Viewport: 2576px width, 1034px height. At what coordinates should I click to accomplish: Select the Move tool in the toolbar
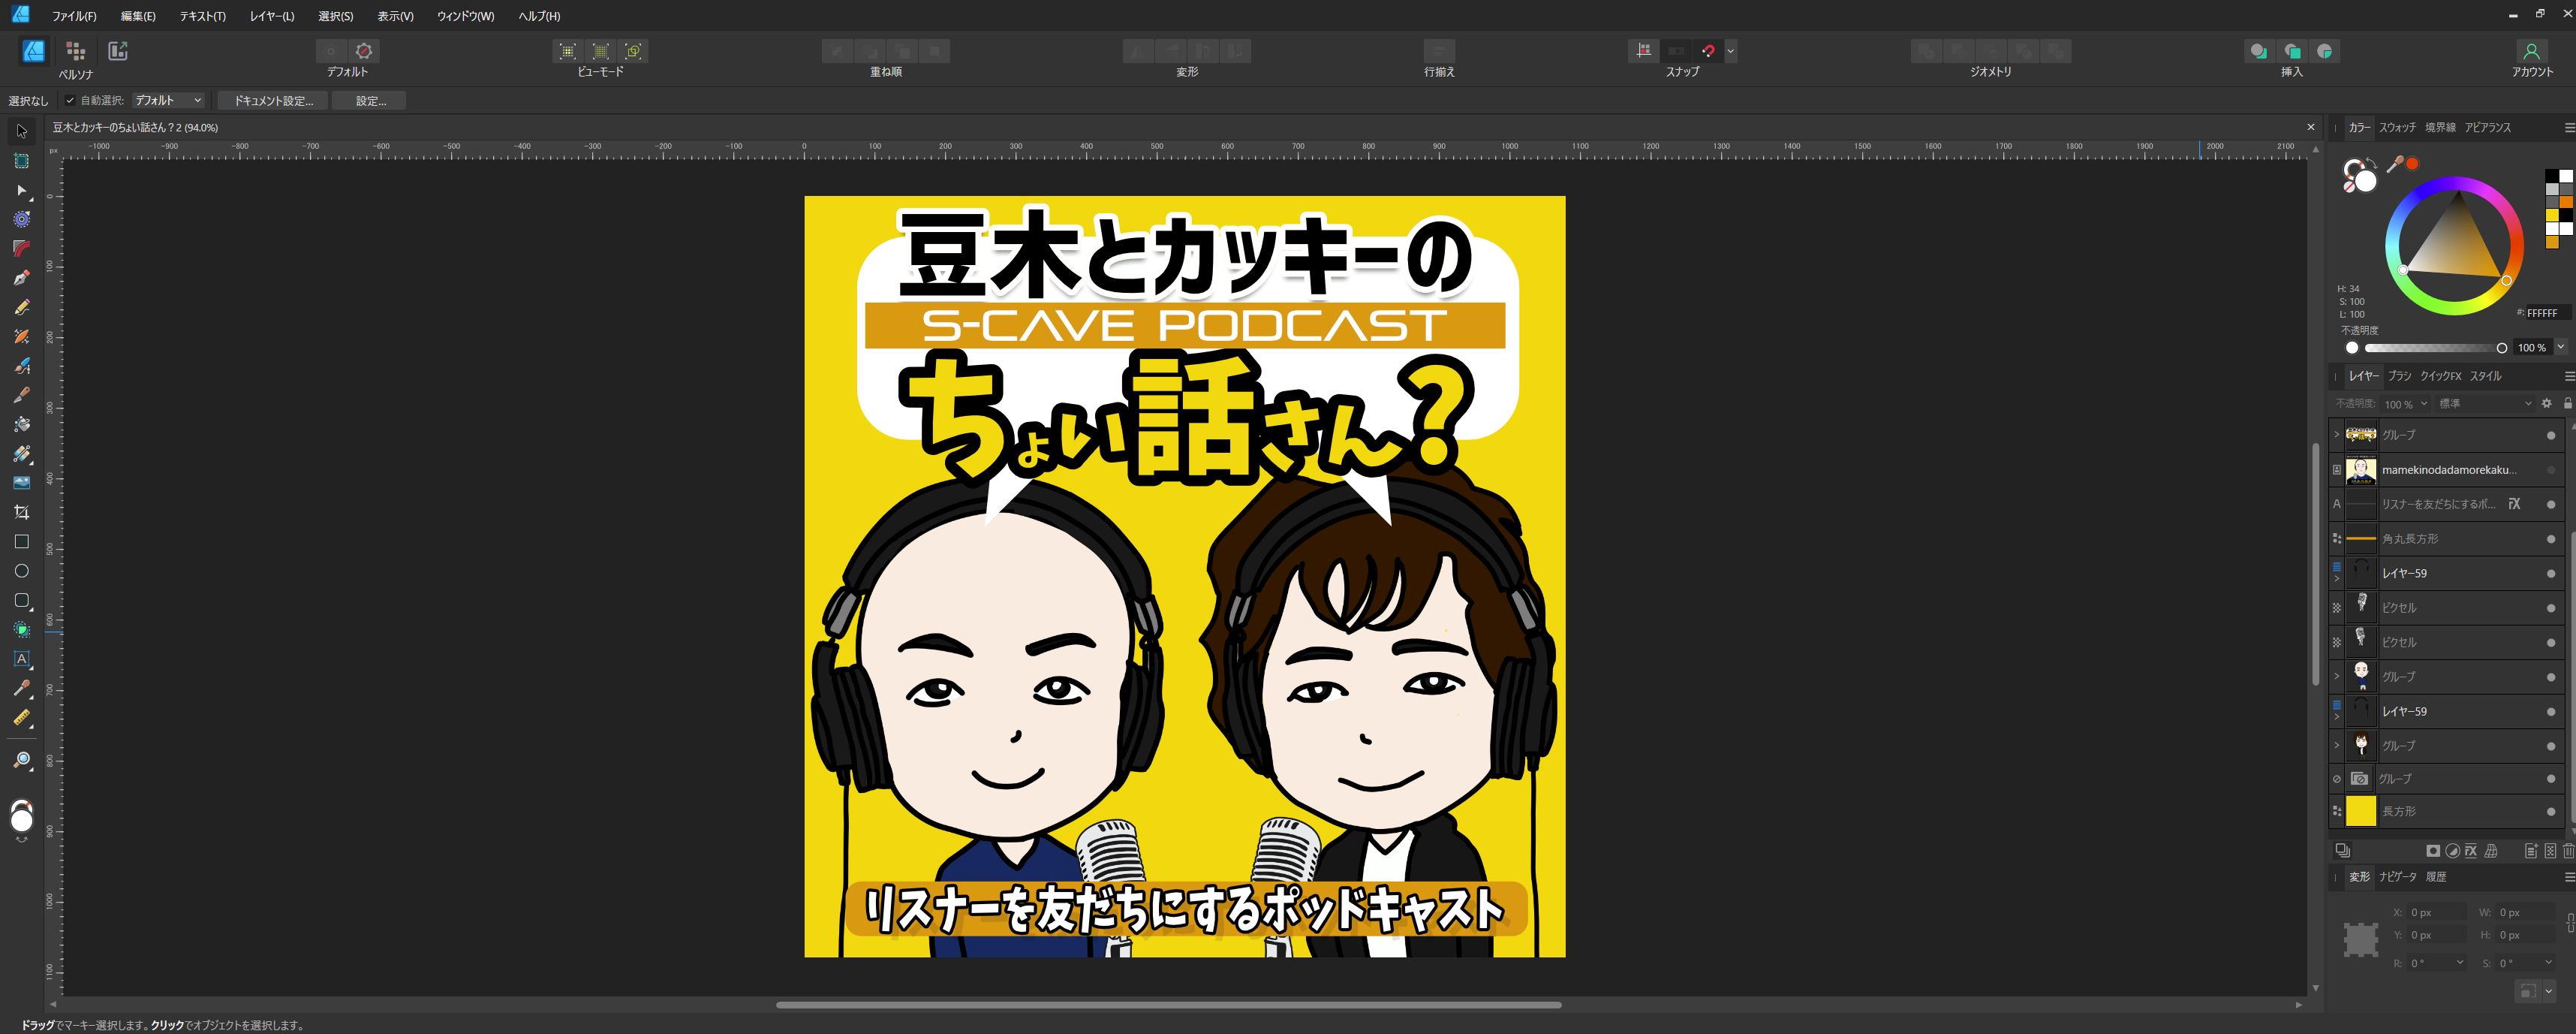[x=20, y=131]
